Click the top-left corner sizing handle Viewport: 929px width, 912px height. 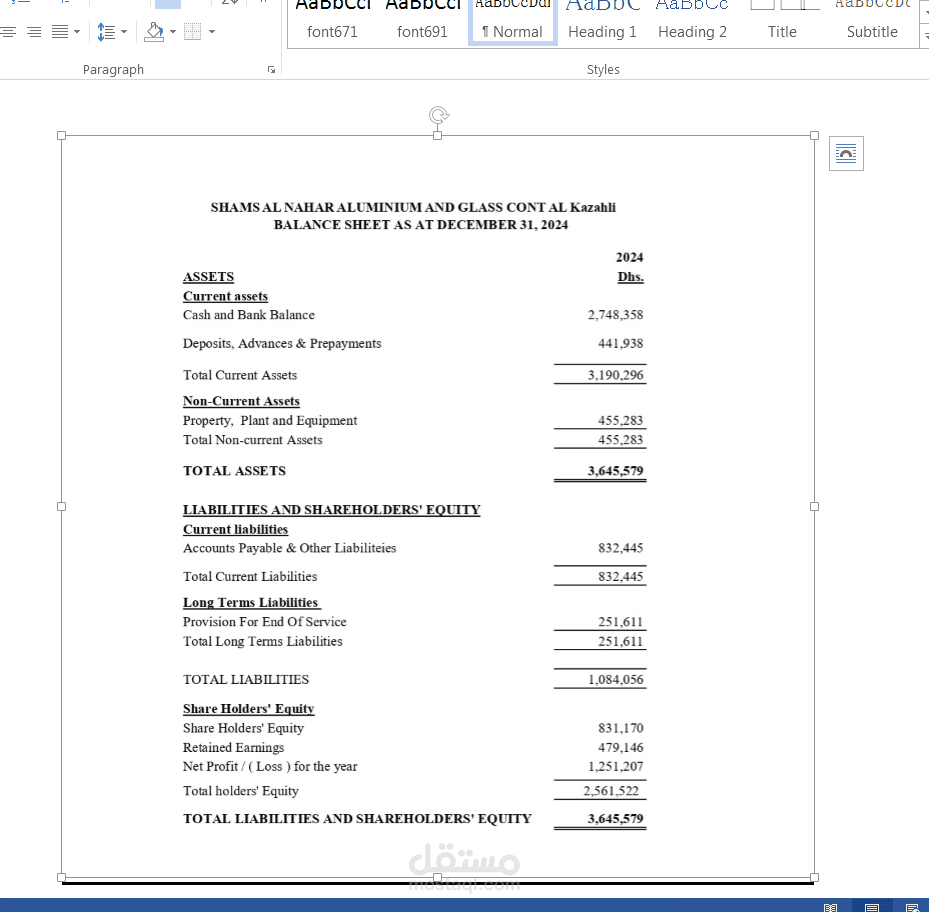62,136
